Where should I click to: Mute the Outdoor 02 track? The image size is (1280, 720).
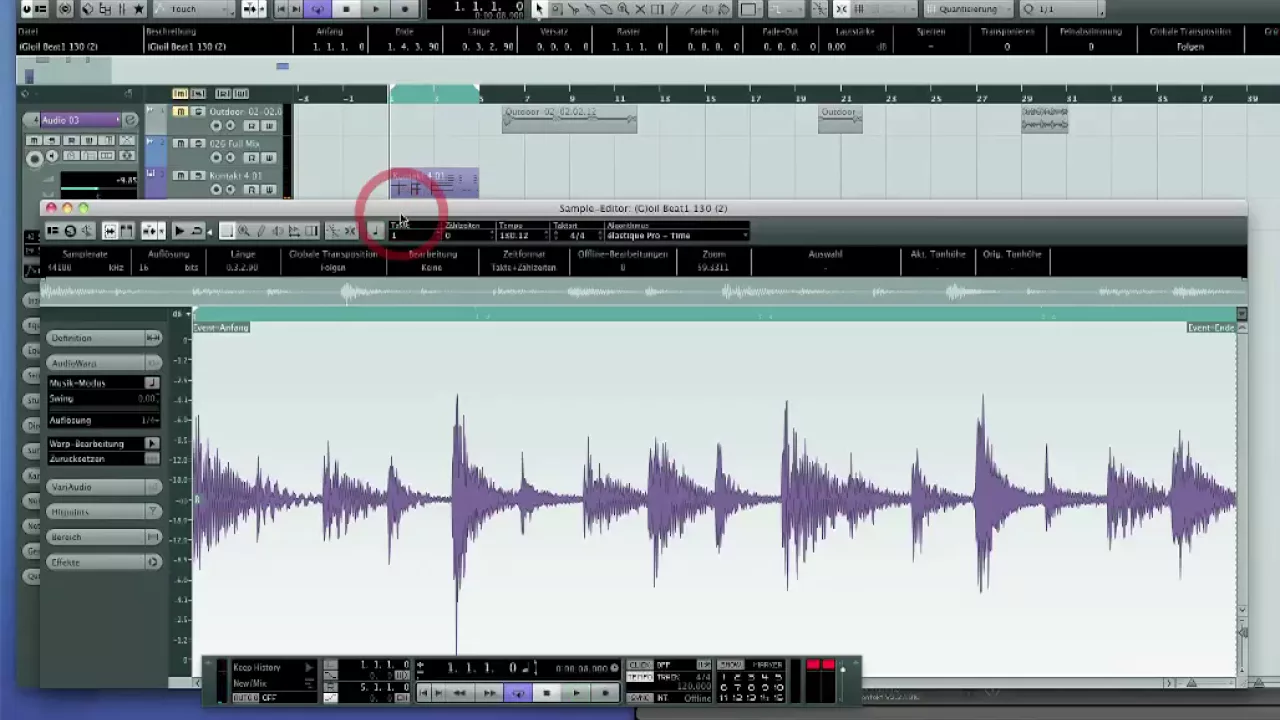[x=181, y=111]
